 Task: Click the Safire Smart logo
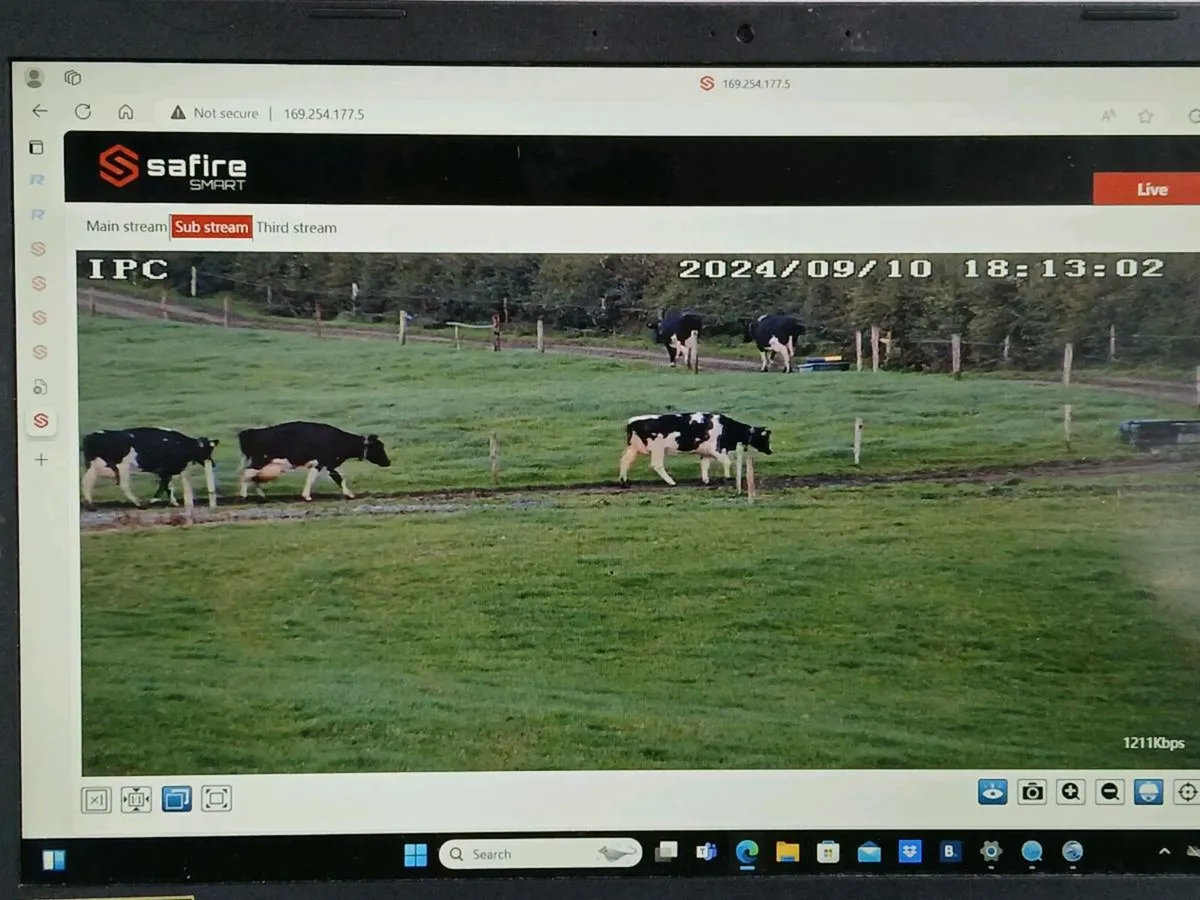point(170,168)
